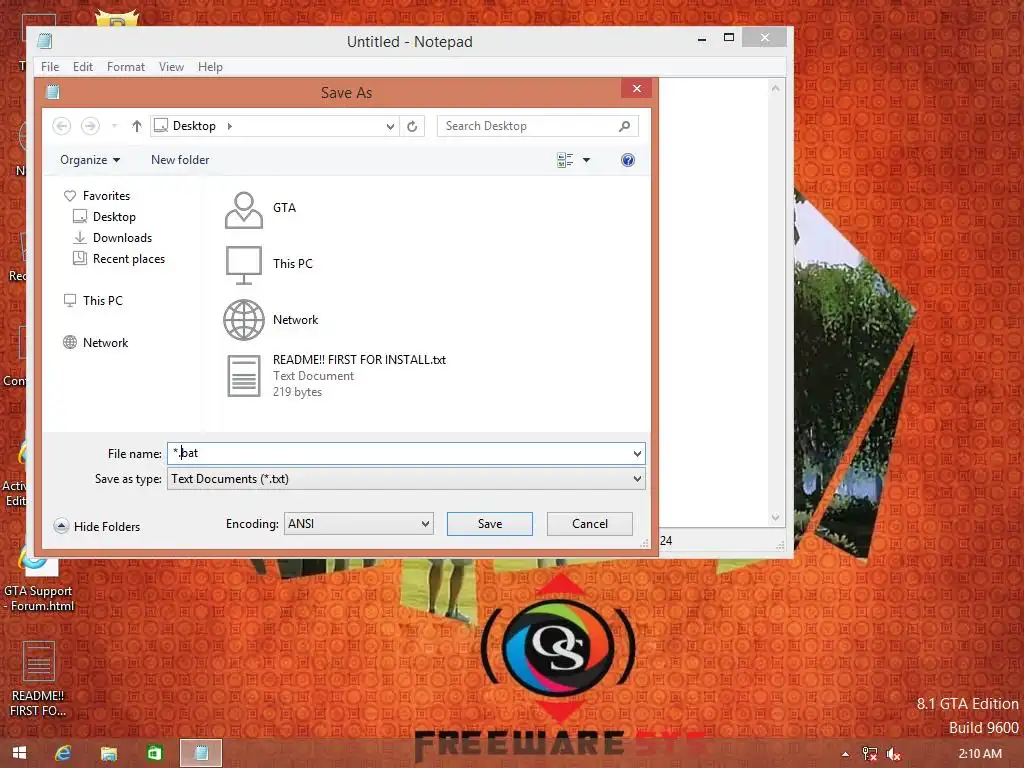The height and width of the screenshot is (768, 1024).
Task: Refresh the Desktop folder view
Action: 412,126
